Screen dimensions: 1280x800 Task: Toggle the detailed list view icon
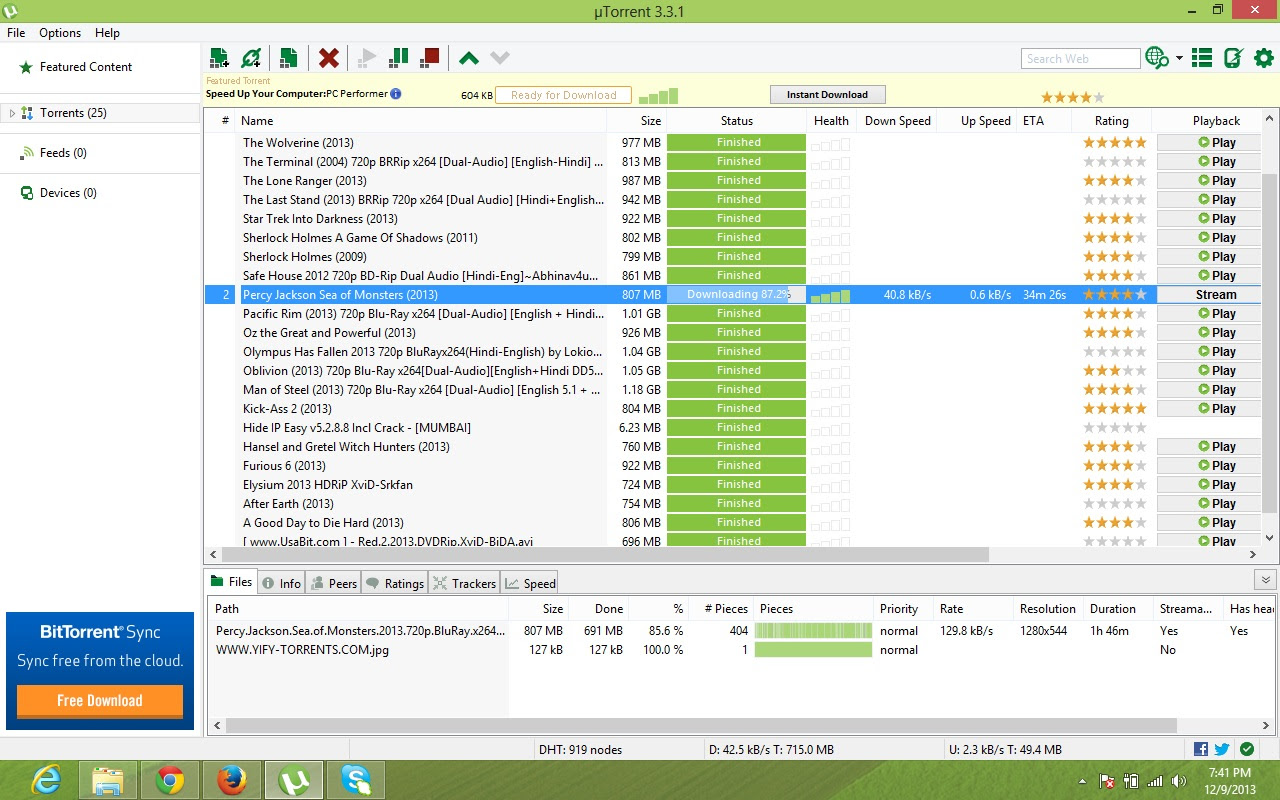pos(1202,58)
